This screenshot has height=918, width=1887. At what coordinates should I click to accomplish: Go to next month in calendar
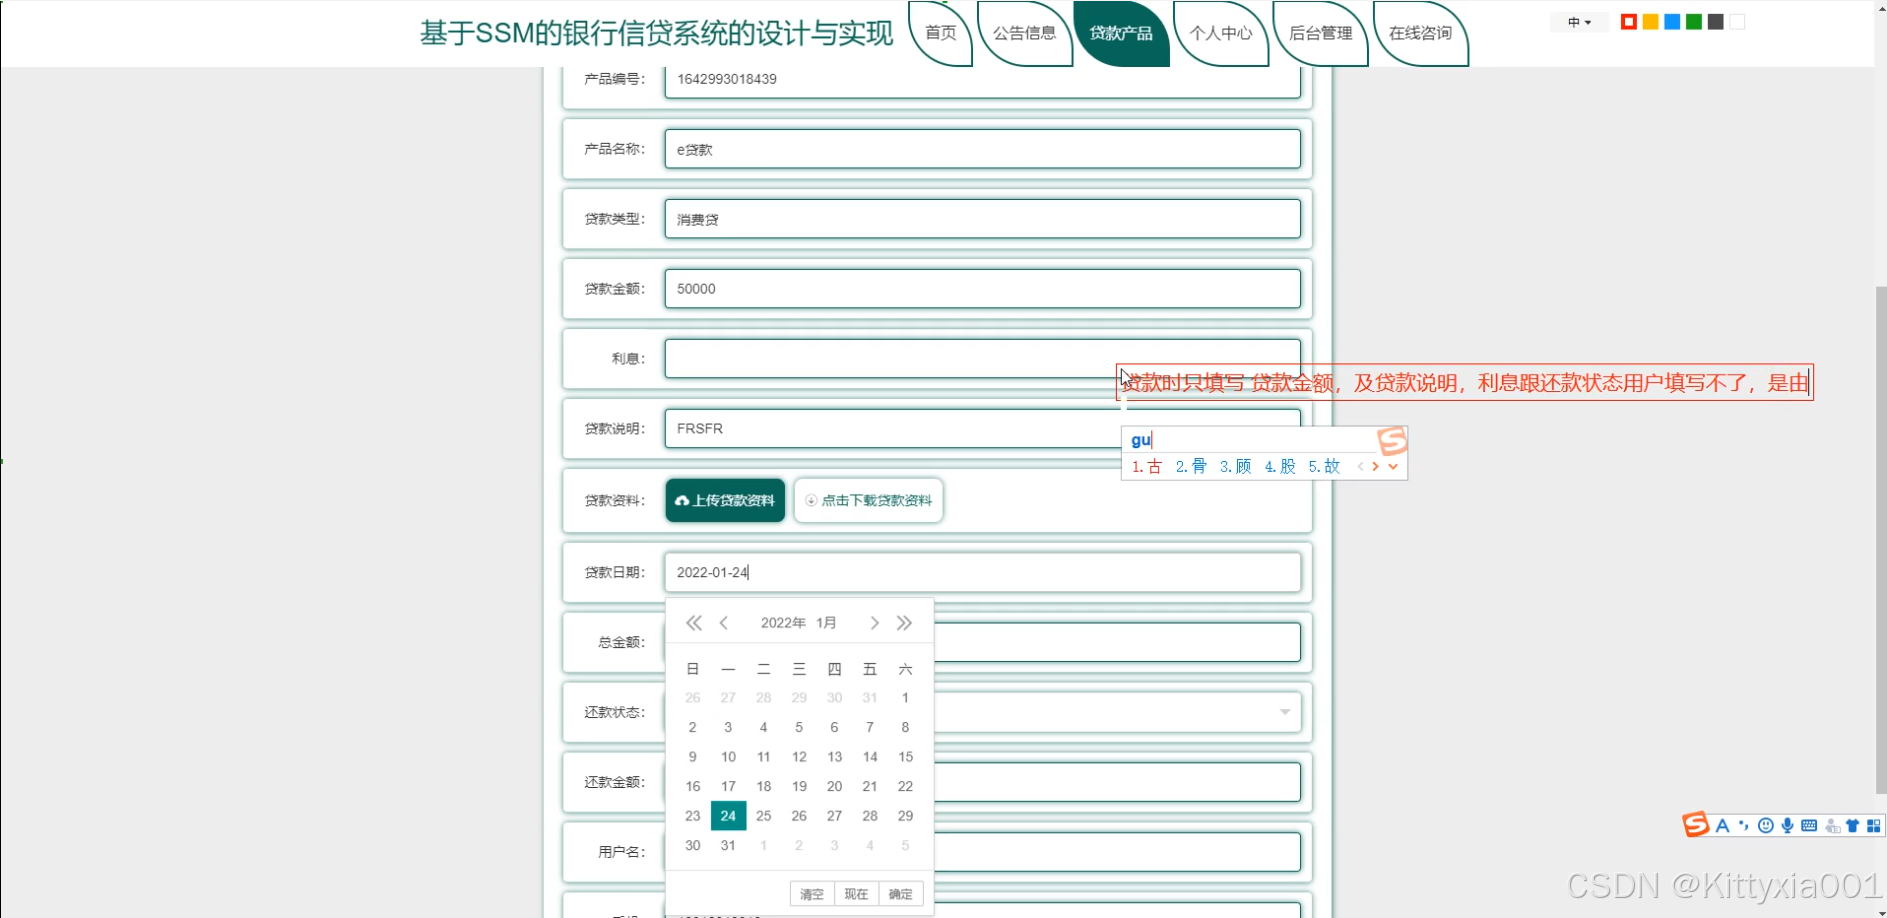click(x=874, y=623)
